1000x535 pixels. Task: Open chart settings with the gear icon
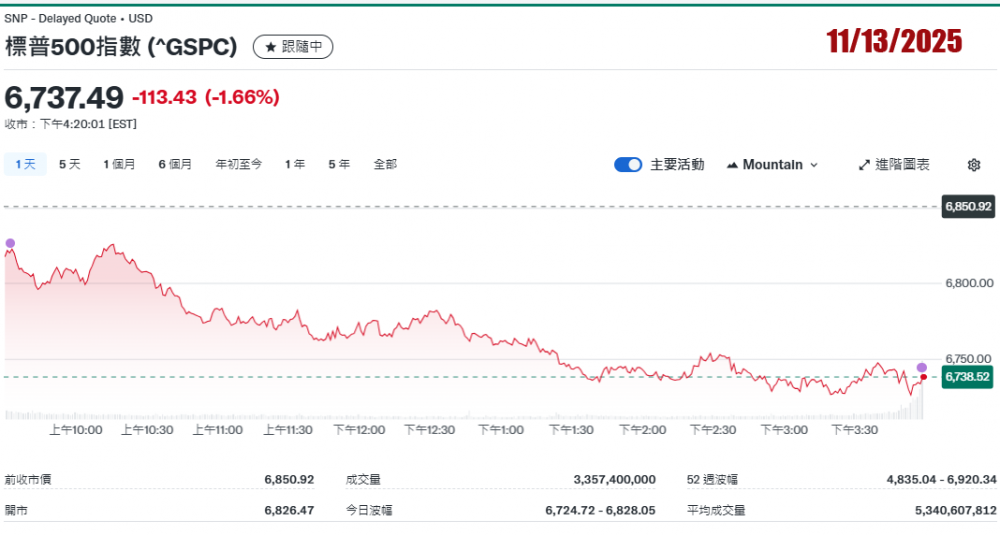[974, 165]
